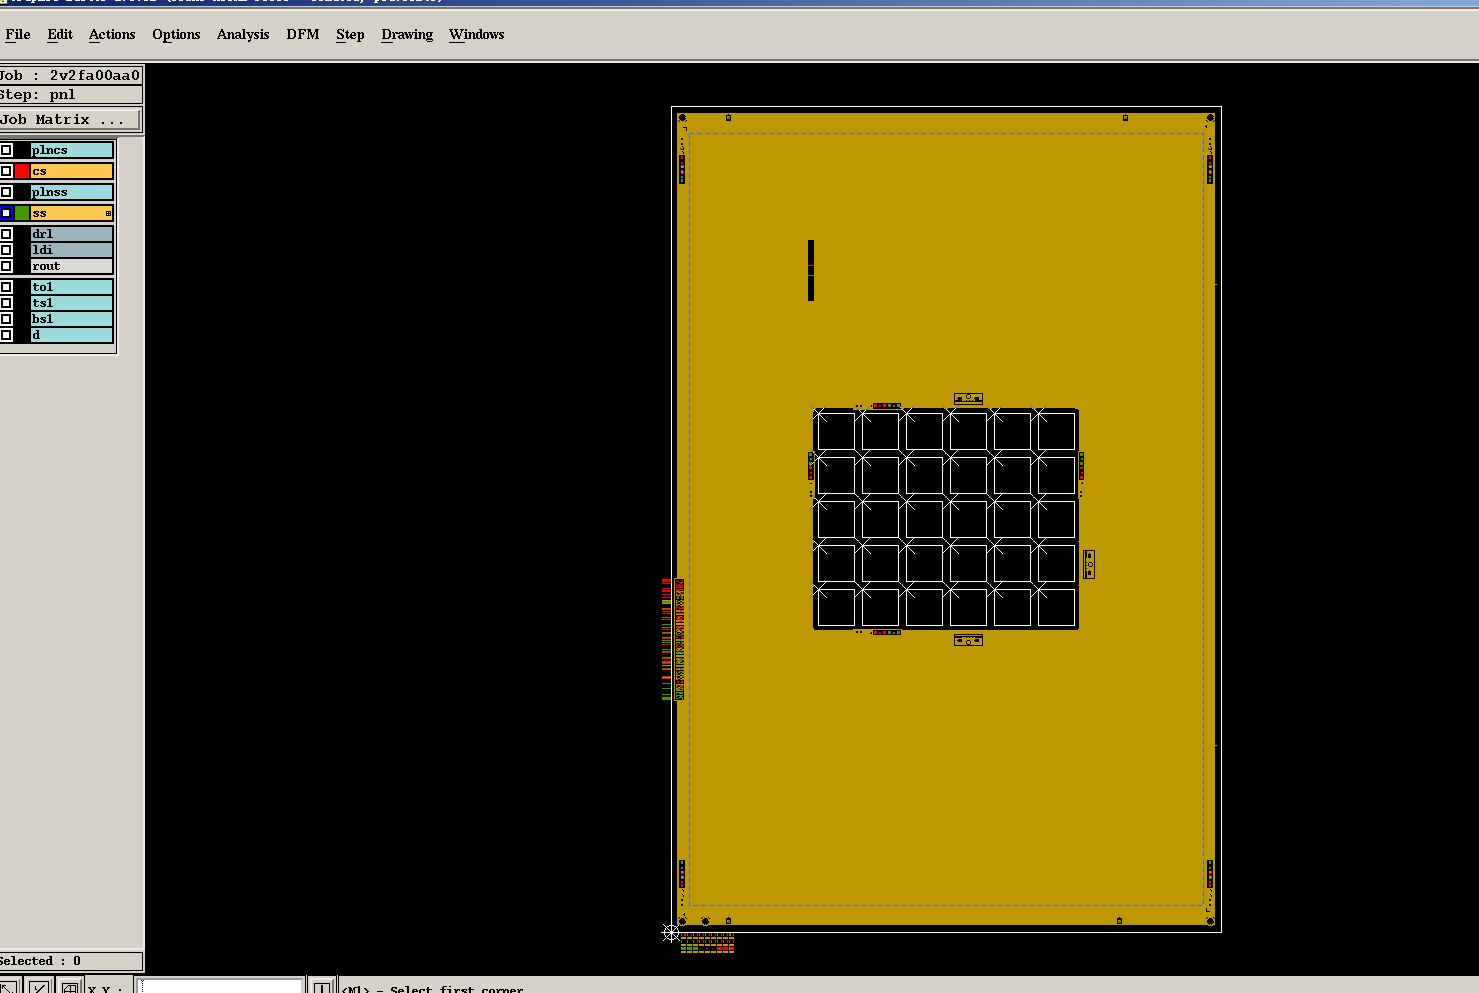Click the red color swatch of cs layer
This screenshot has height=993, width=1479.
coord(22,171)
